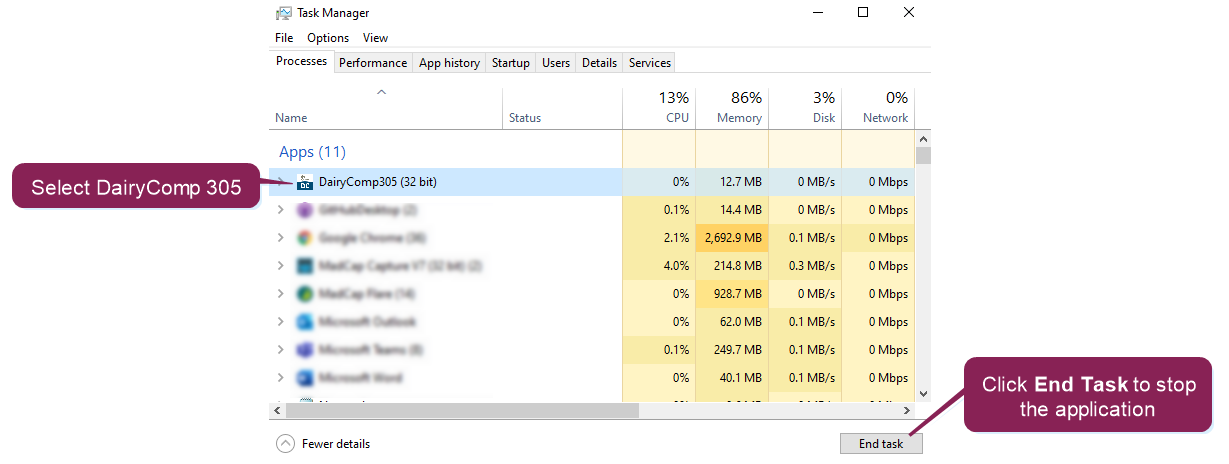Sort by the Disk column header

804,108
